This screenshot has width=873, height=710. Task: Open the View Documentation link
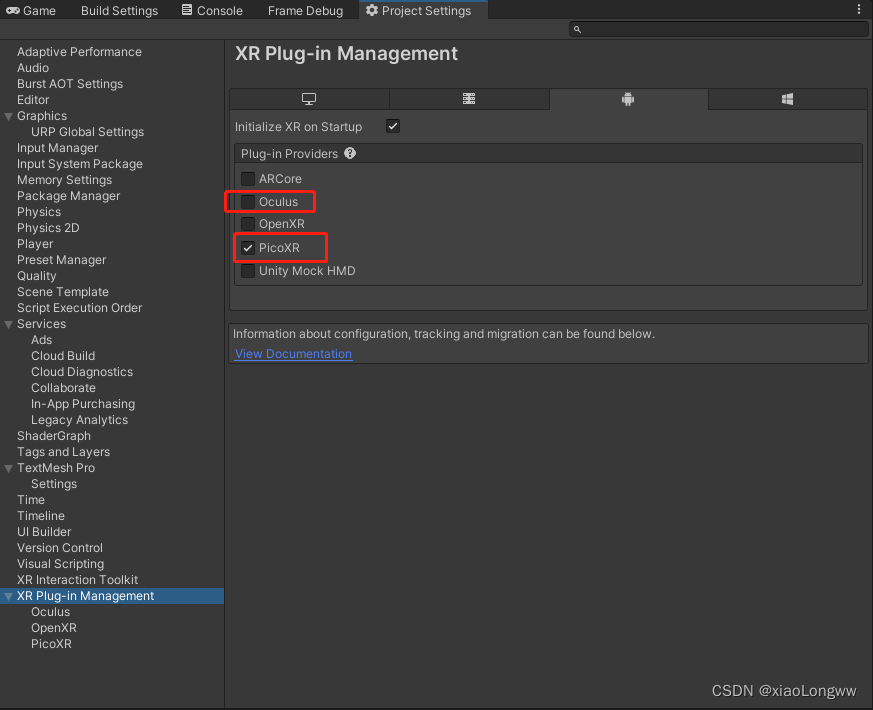(x=293, y=354)
